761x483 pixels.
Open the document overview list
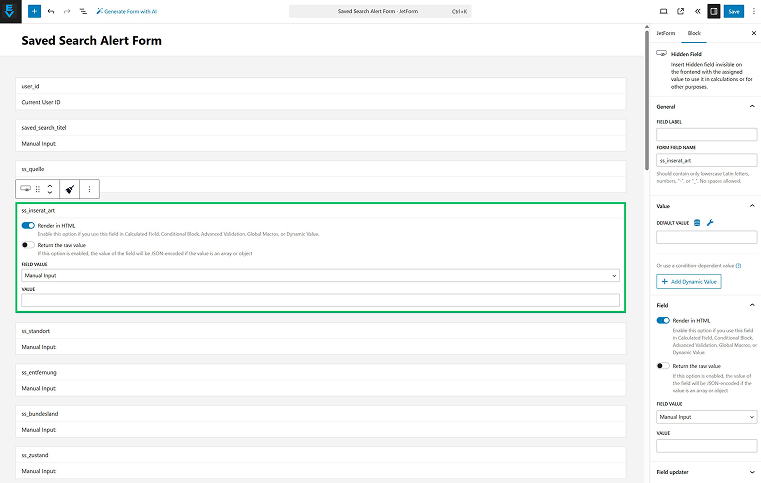83,11
